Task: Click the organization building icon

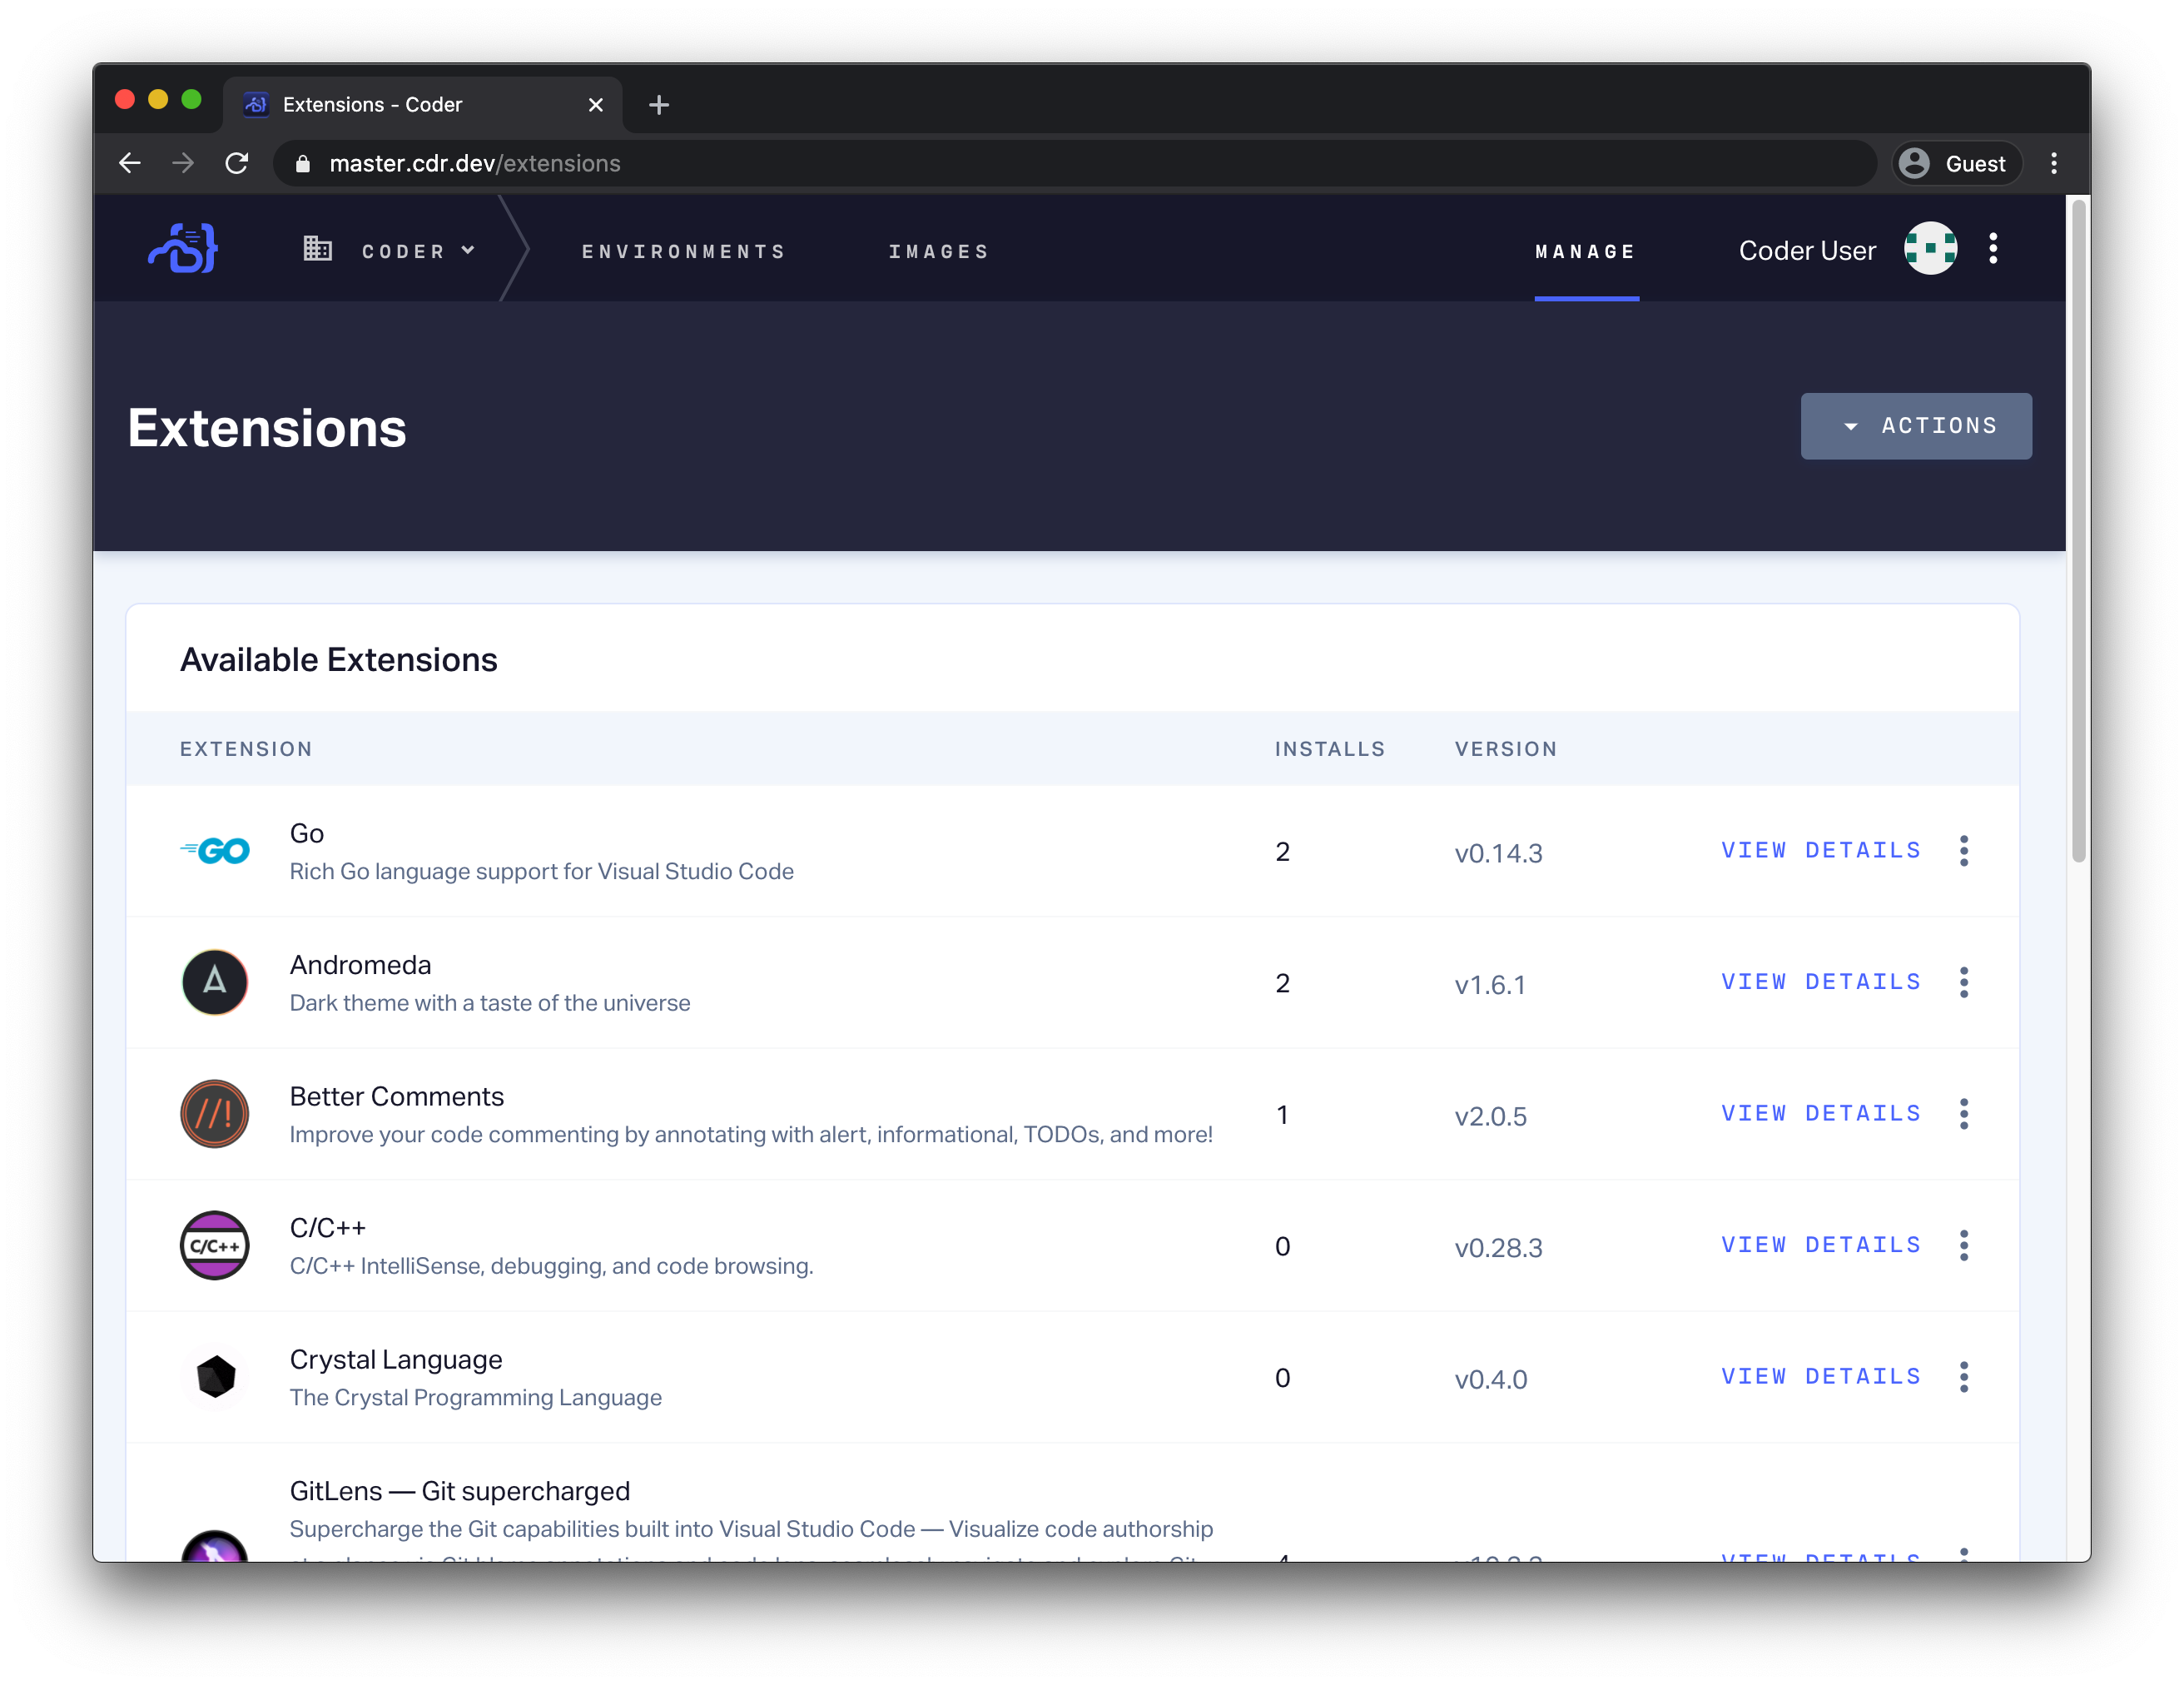Action: click(x=317, y=249)
